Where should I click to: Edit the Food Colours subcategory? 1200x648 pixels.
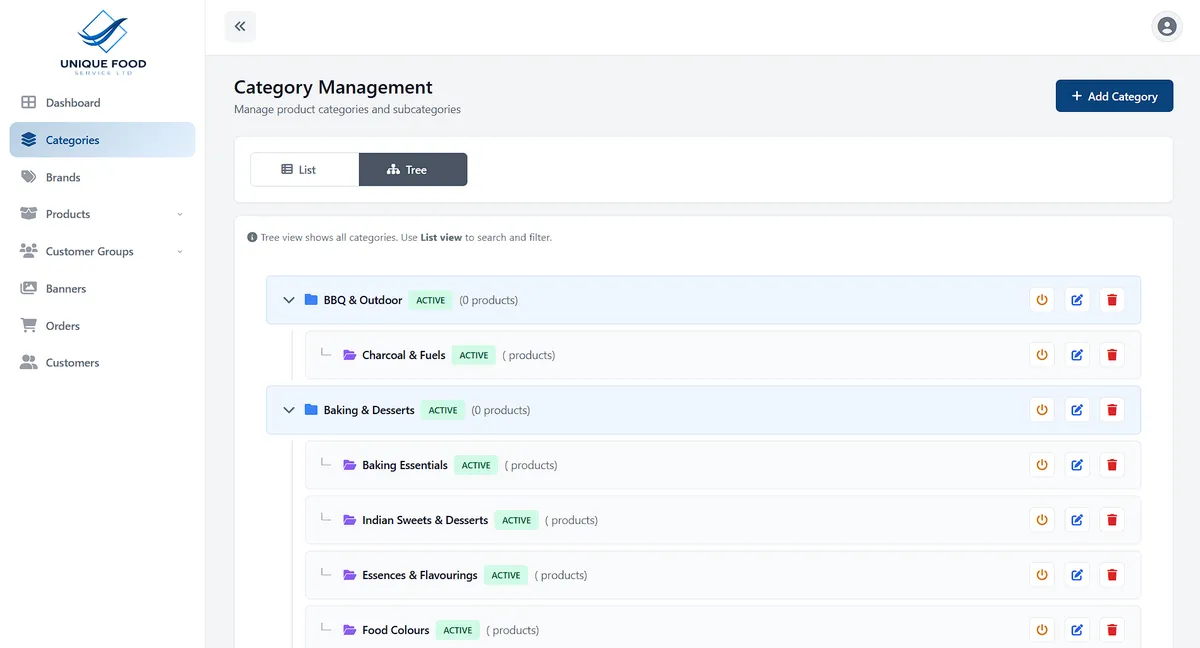point(1077,630)
